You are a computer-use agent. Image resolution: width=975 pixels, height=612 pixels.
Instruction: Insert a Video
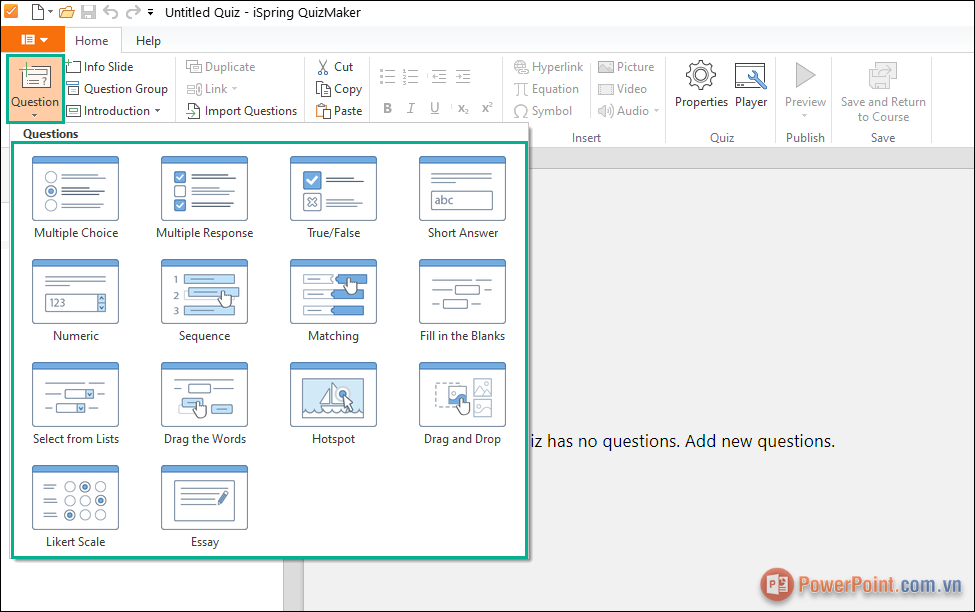(x=622, y=89)
